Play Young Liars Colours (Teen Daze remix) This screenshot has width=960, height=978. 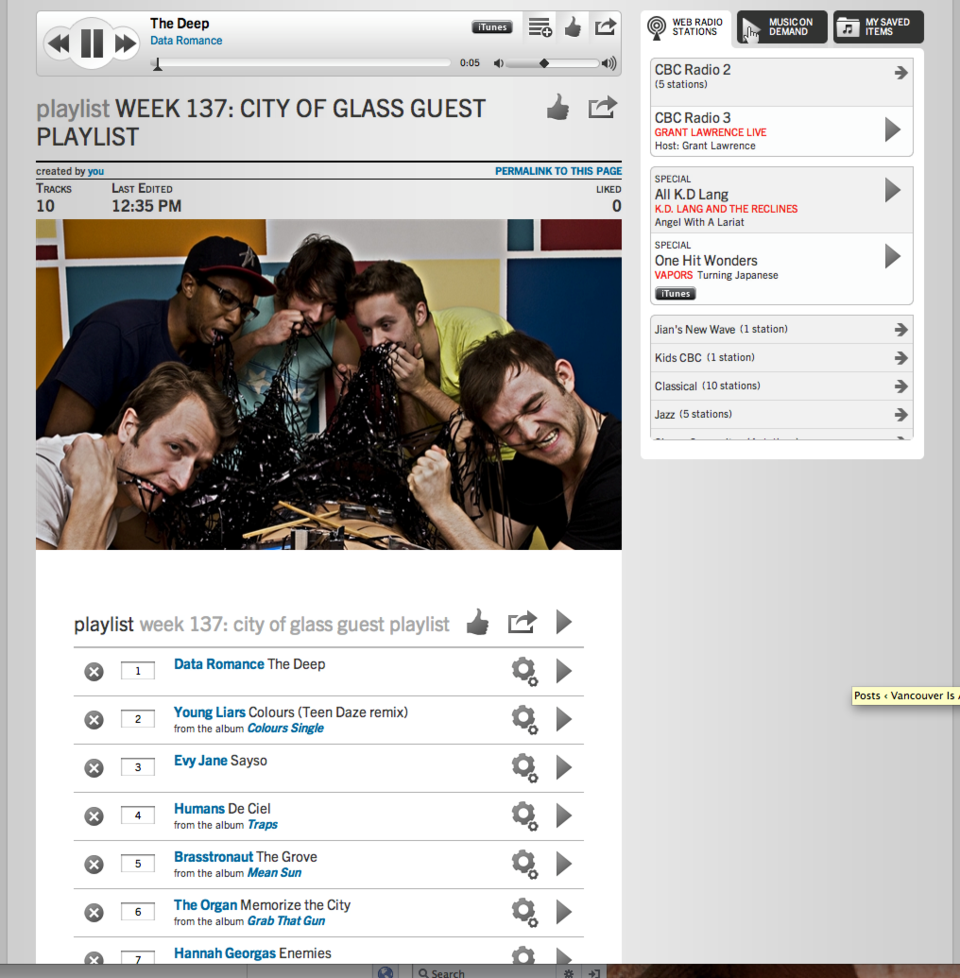(x=564, y=719)
